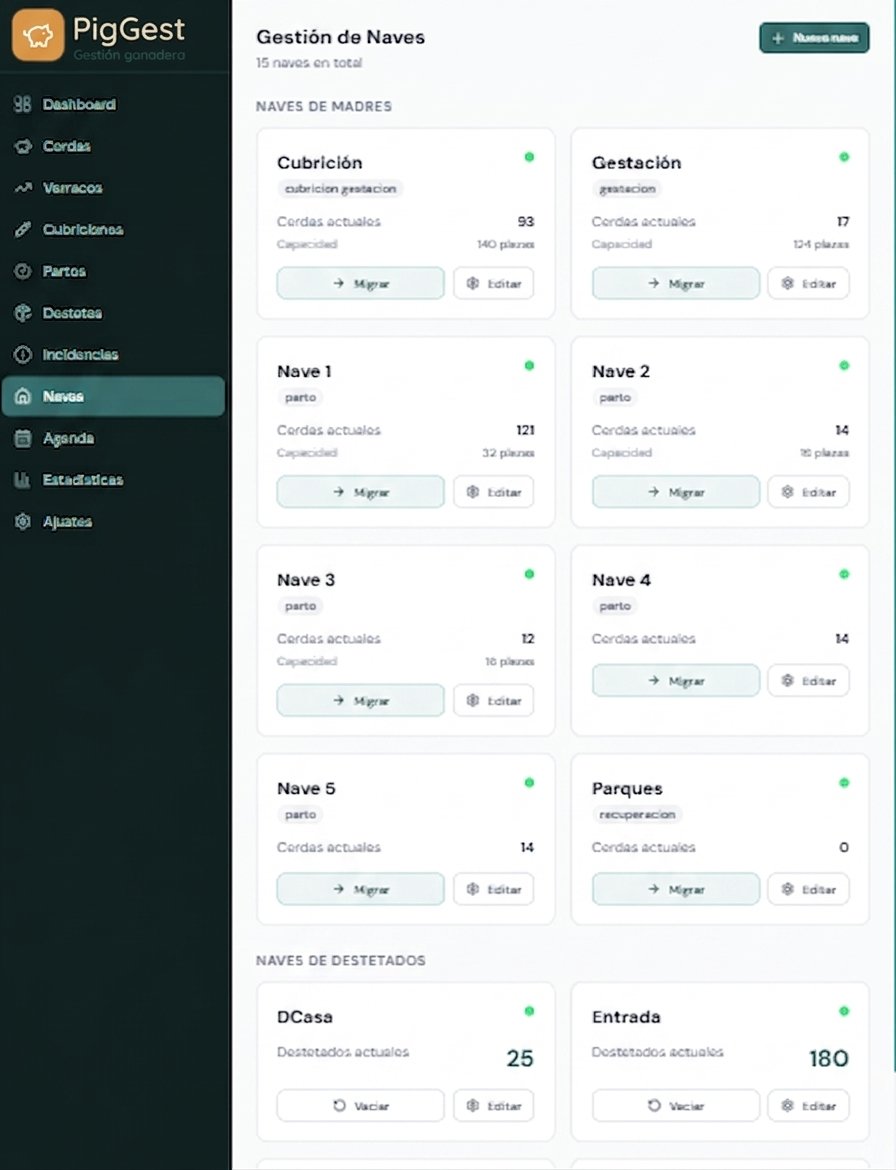Open Dashboard via its grid icon

[x=22, y=104]
